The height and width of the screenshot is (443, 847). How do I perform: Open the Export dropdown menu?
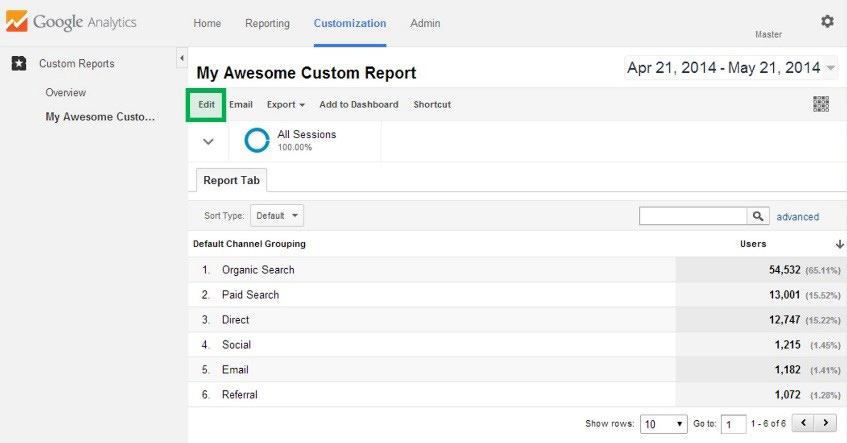pos(285,104)
